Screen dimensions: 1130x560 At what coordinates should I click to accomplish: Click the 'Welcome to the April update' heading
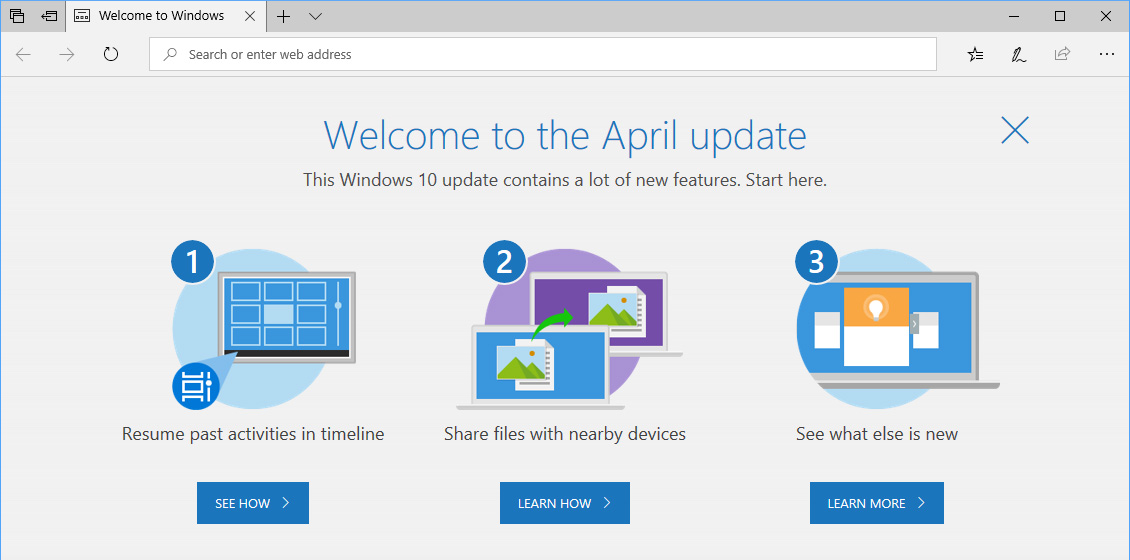point(565,135)
